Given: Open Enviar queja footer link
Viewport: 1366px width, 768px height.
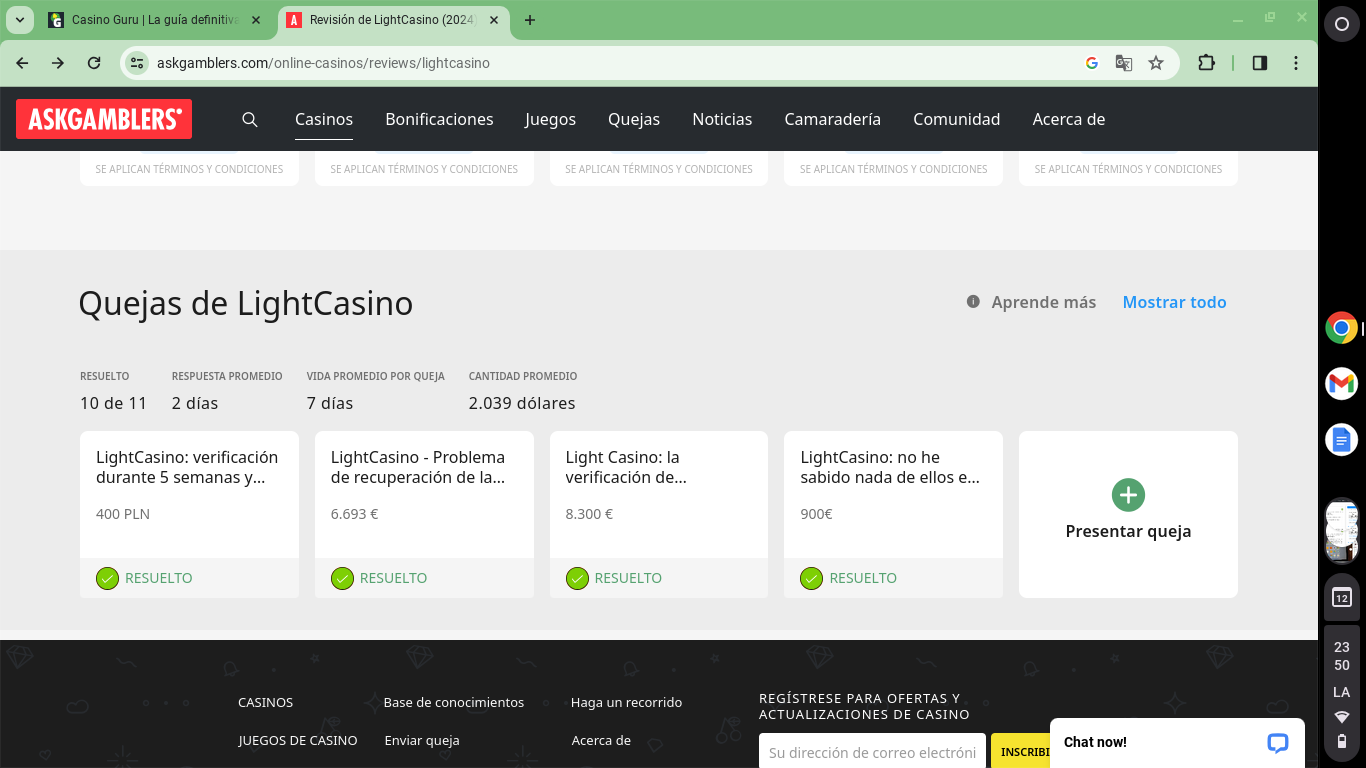Looking at the screenshot, I should tap(422, 741).
